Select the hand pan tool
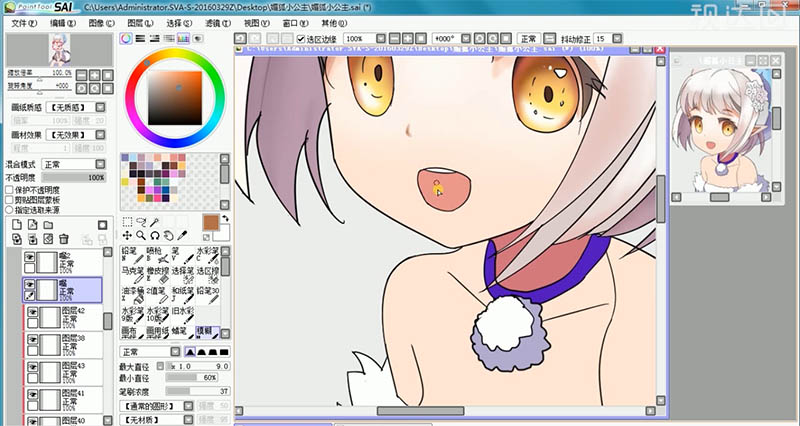This screenshot has width=800, height=426. 168,235
